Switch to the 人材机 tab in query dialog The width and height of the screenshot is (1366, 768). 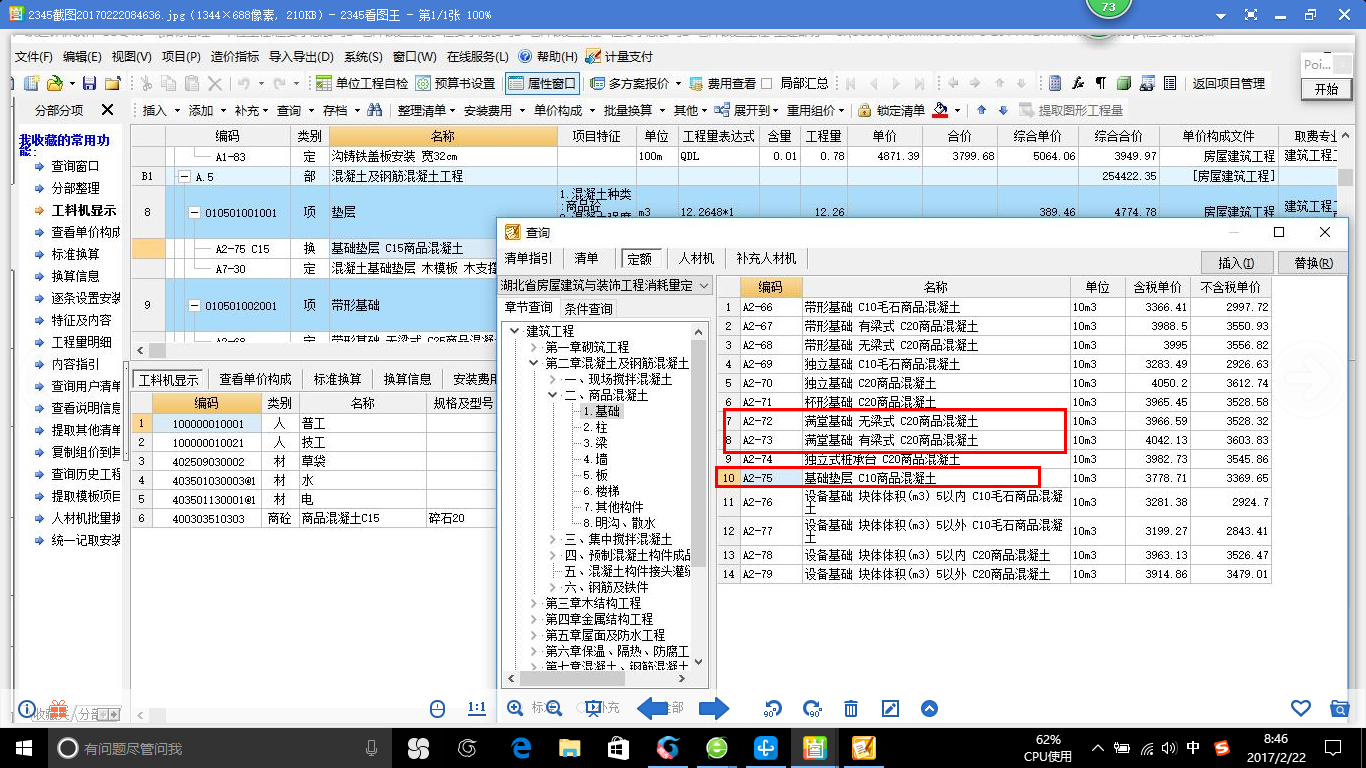tap(696, 258)
